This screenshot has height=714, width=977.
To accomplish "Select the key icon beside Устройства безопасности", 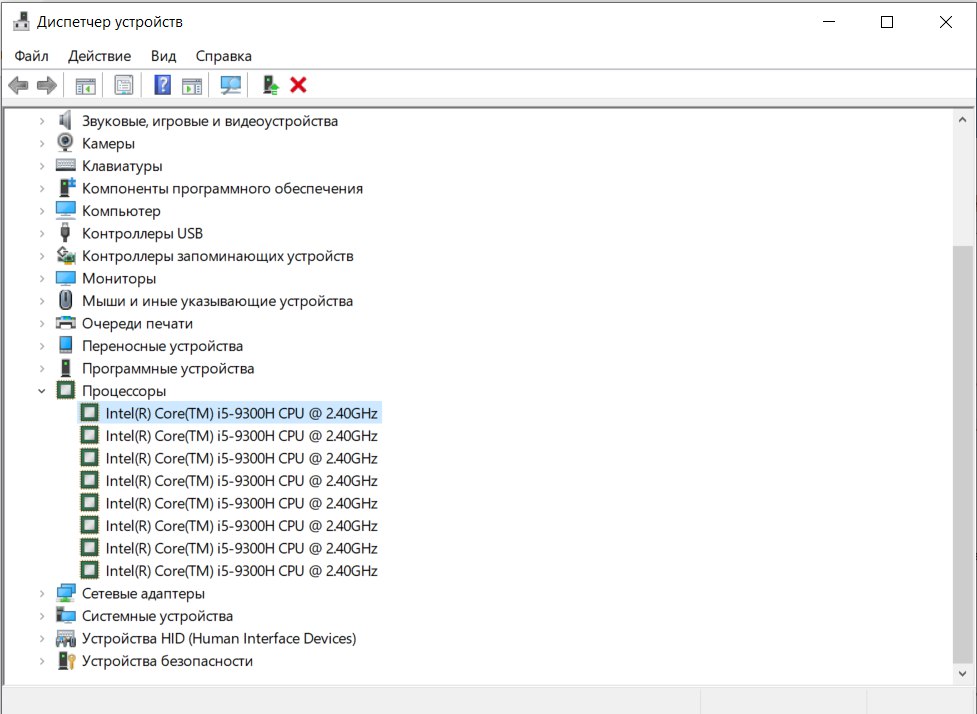I will coord(65,660).
